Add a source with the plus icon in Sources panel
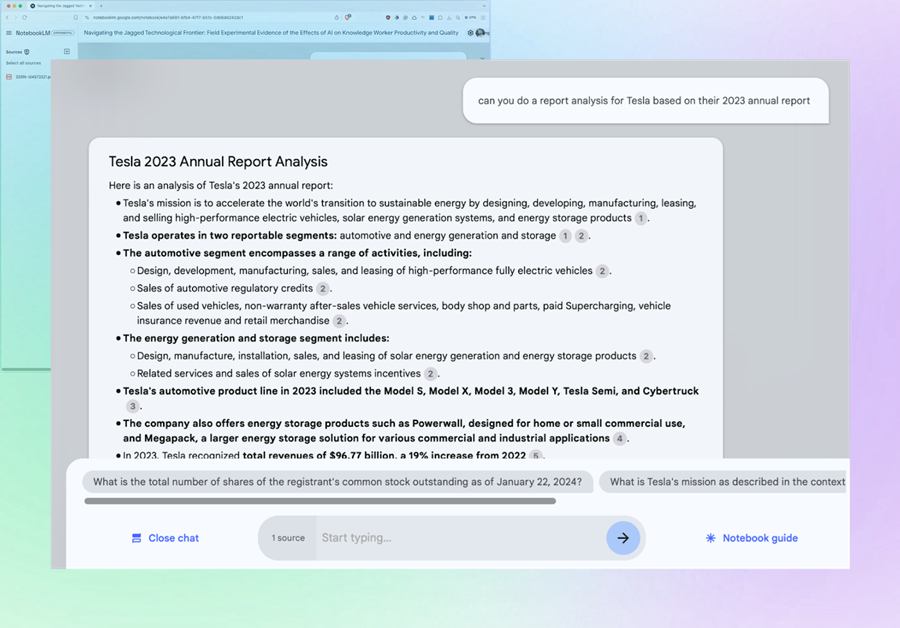Viewport: 900px width, 628px height. [x=67, y=51]
